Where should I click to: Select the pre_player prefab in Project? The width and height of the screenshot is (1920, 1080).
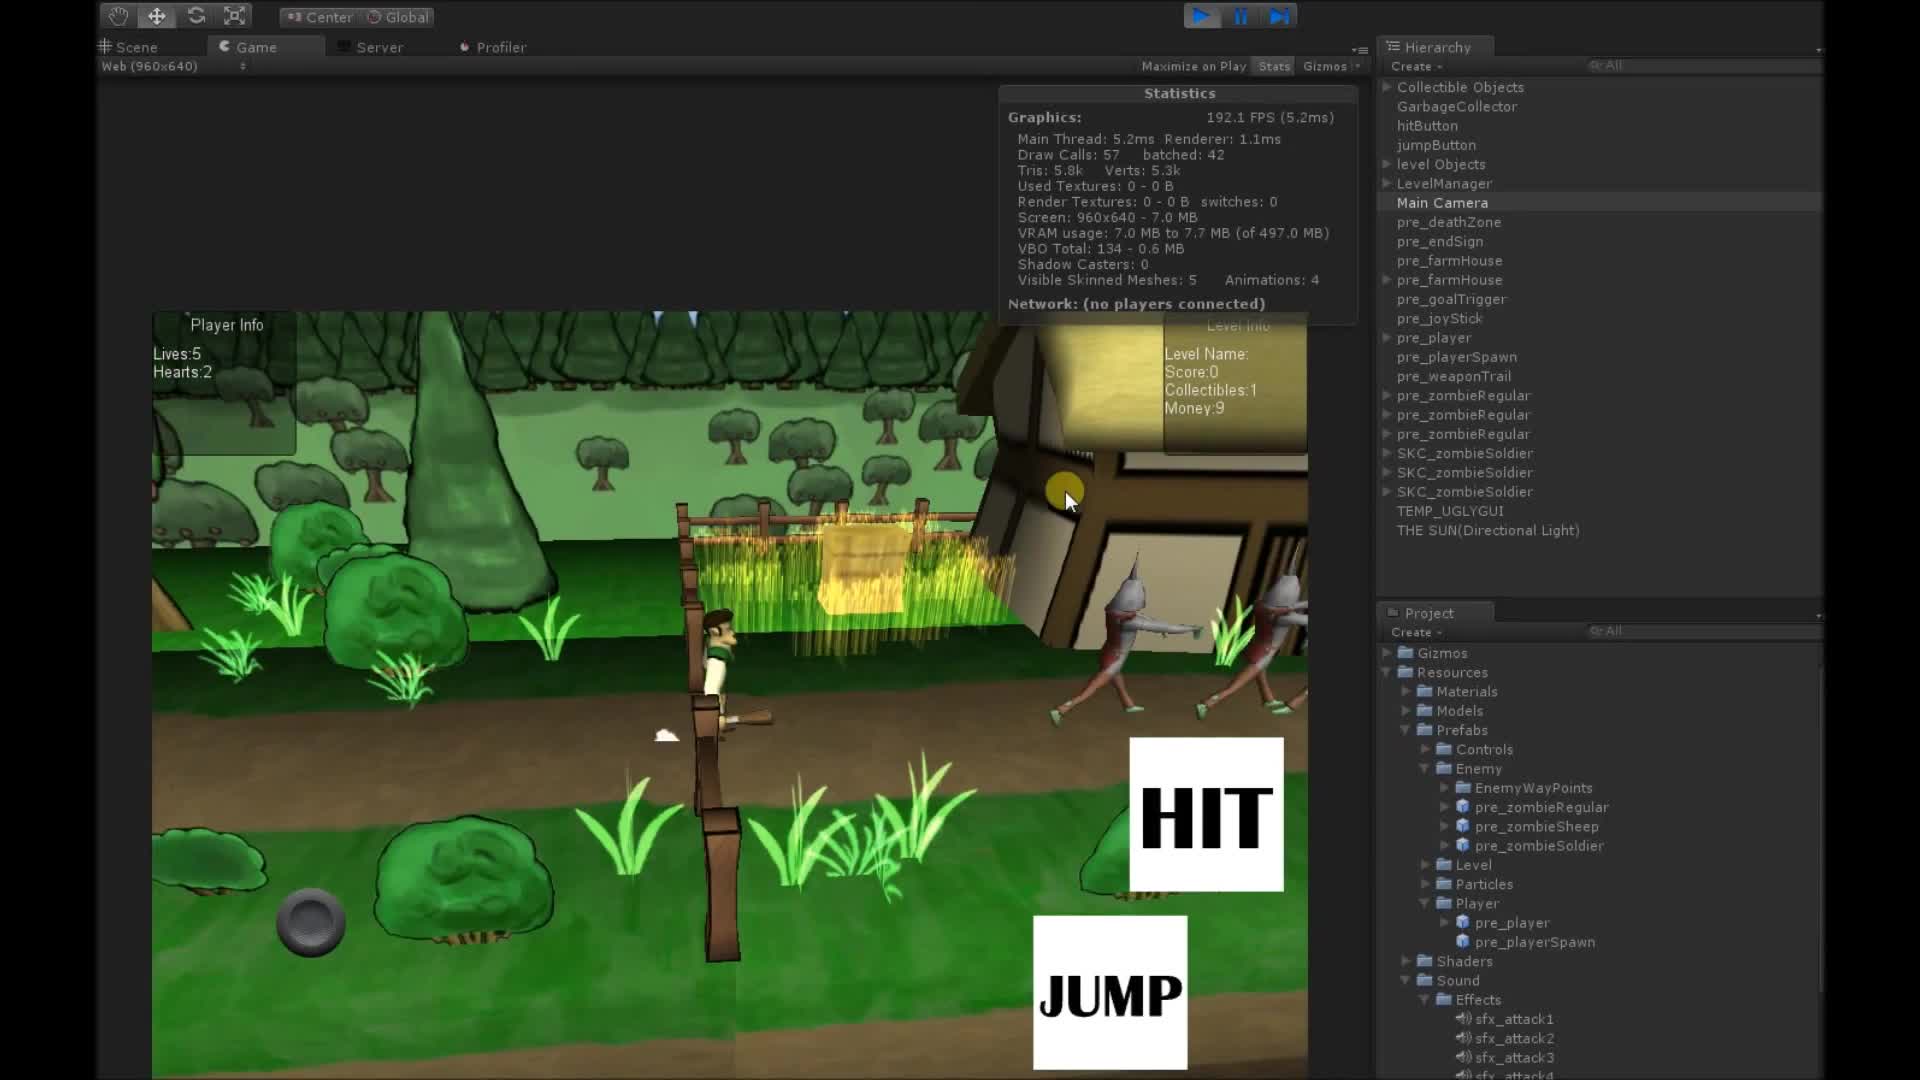1515,922
